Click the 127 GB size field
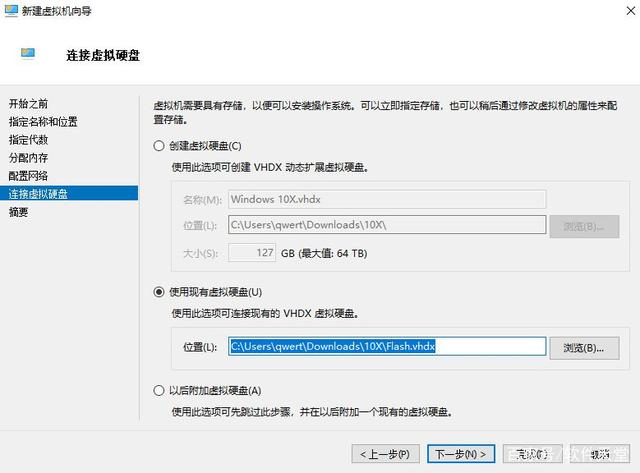640x473 pixels. pos(252,253)
